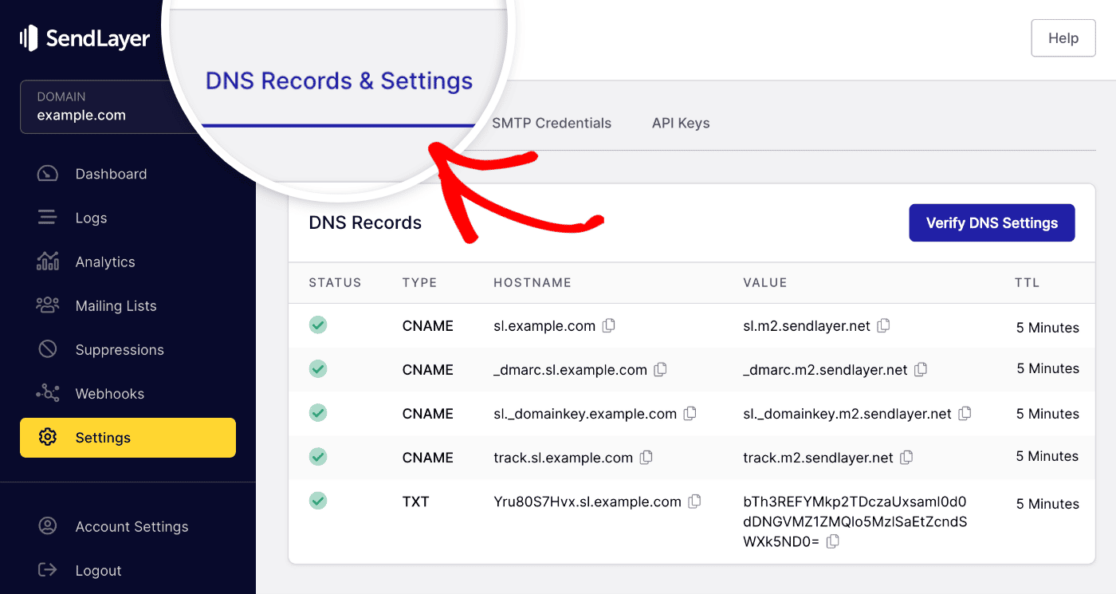Select hostname text _dmarc.sl.example.com
Viewport: 1116px width, 594px height.
pyautogui.click(x=570, y=370)
